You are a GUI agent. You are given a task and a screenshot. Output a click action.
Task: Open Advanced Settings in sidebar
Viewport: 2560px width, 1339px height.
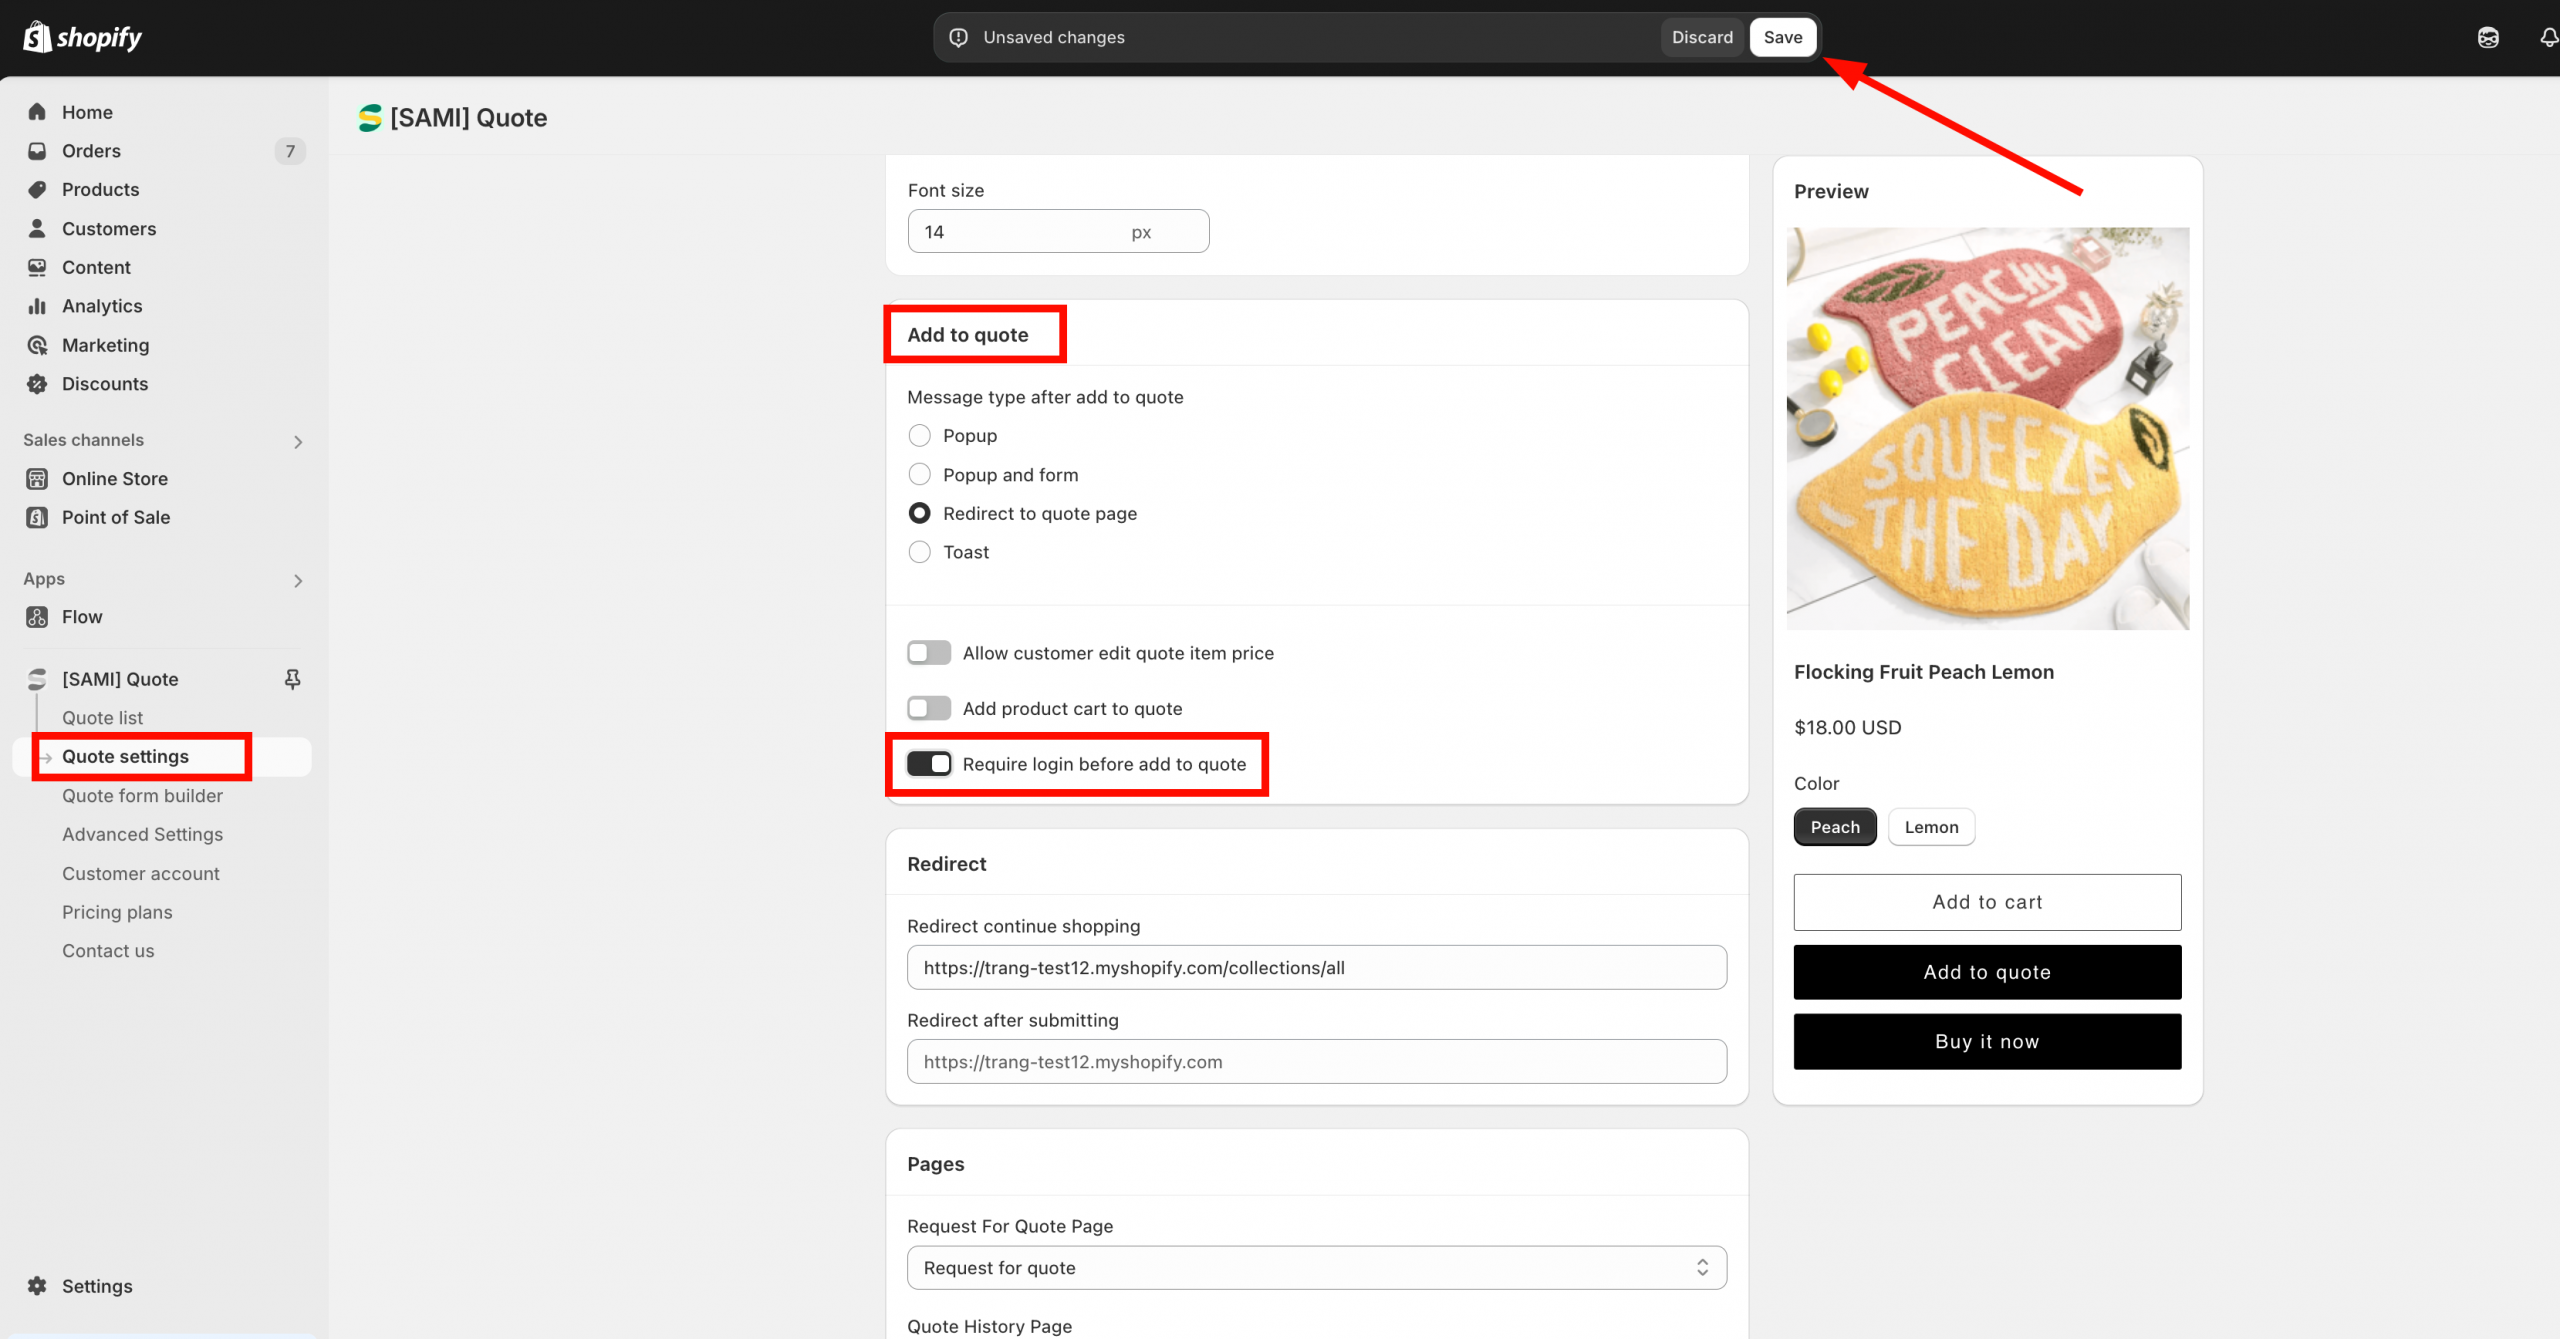(x=142, y=834)
